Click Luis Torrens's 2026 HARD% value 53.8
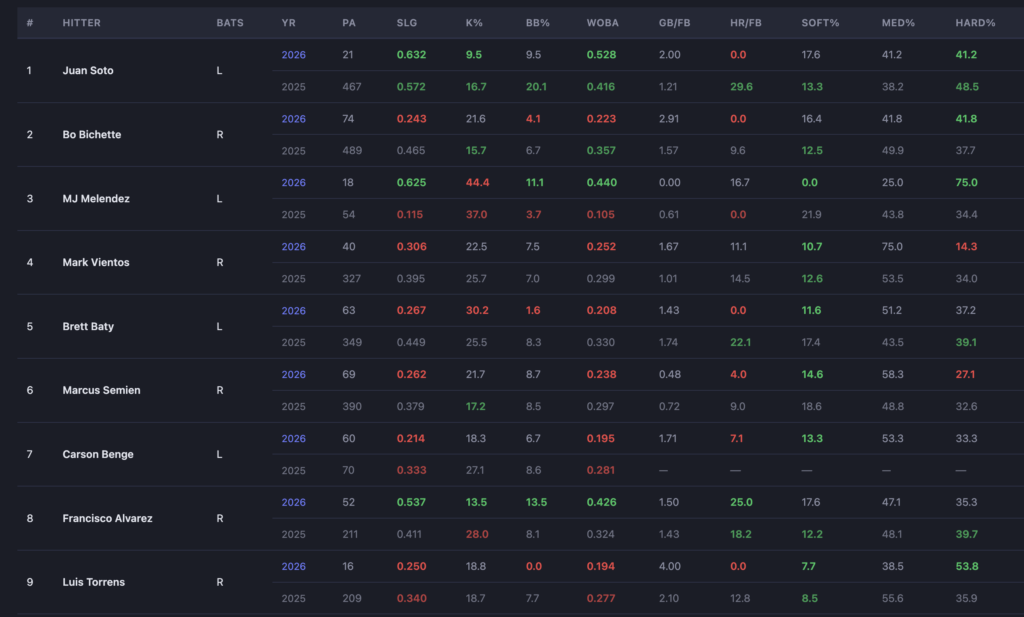 pyautogui.click(x=967, y=567)
